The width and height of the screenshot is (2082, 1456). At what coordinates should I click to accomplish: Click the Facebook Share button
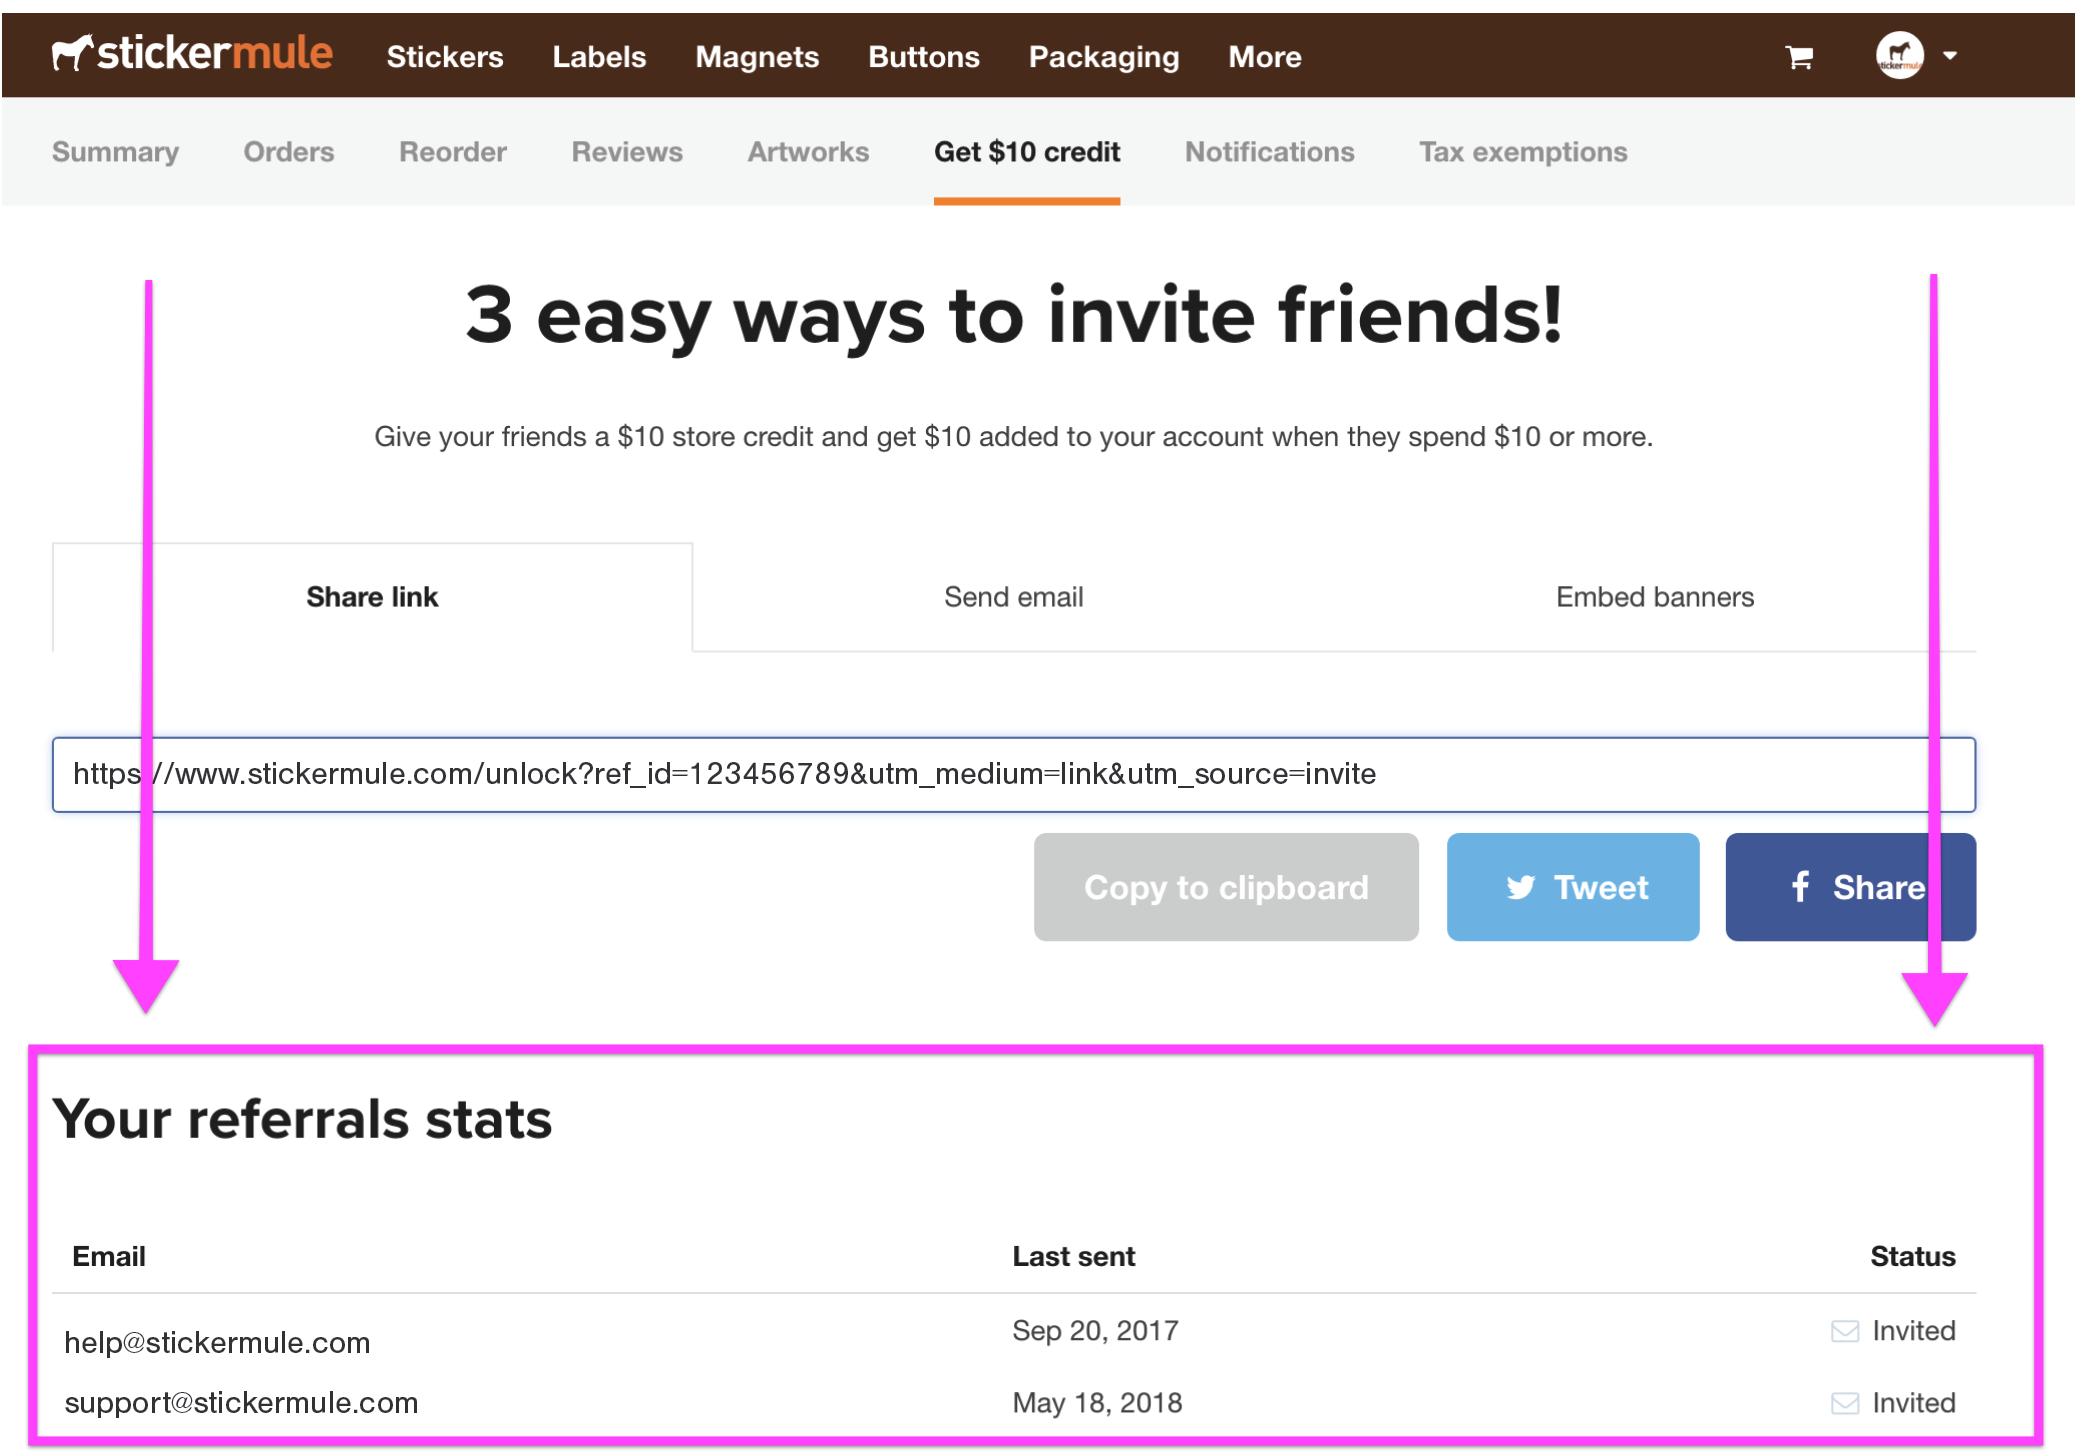point(1850,887)
